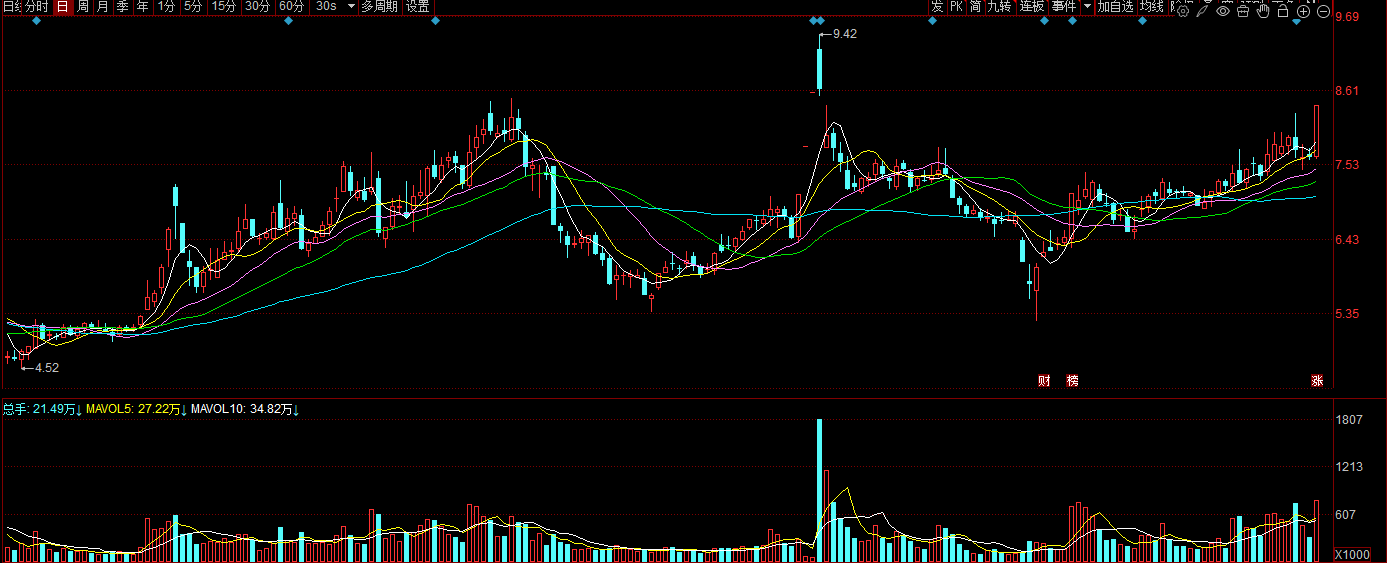Zoom in with the plus circle icon
This screenshot has height=563, width=1387.
1303,11
